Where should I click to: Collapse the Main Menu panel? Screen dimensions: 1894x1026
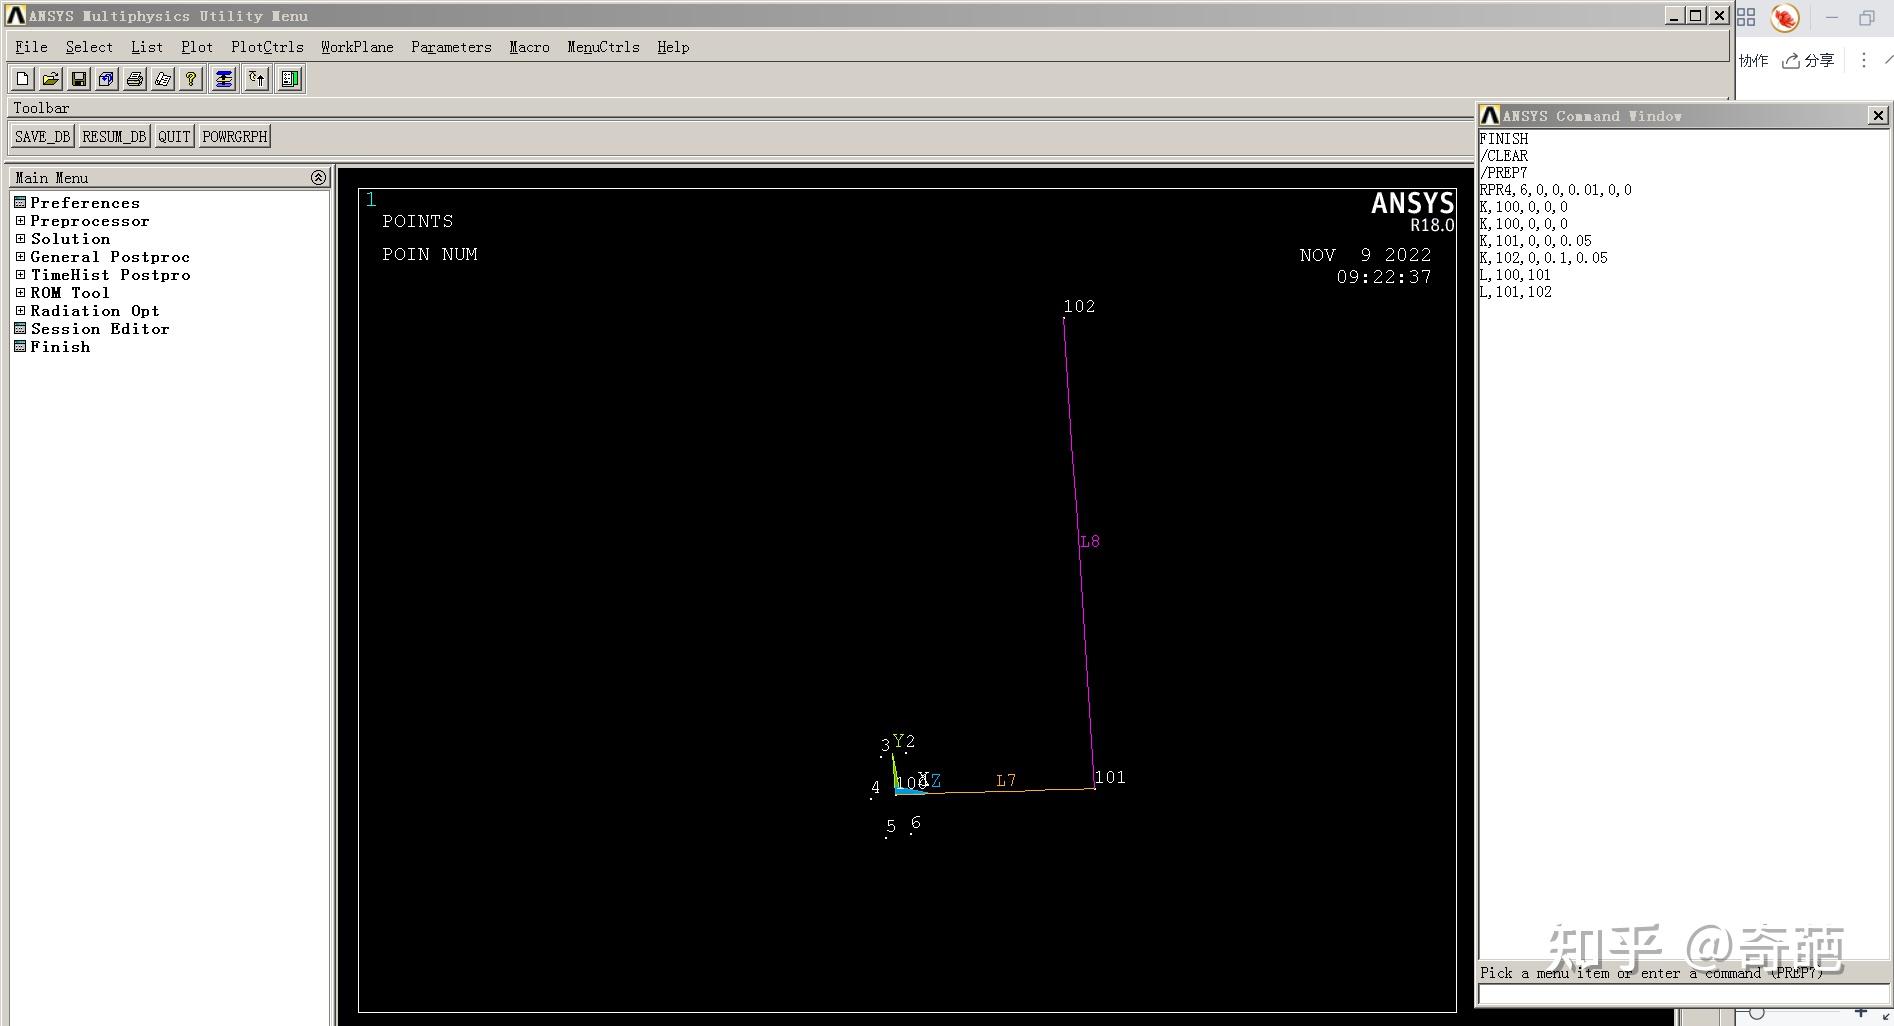point(318,177)
